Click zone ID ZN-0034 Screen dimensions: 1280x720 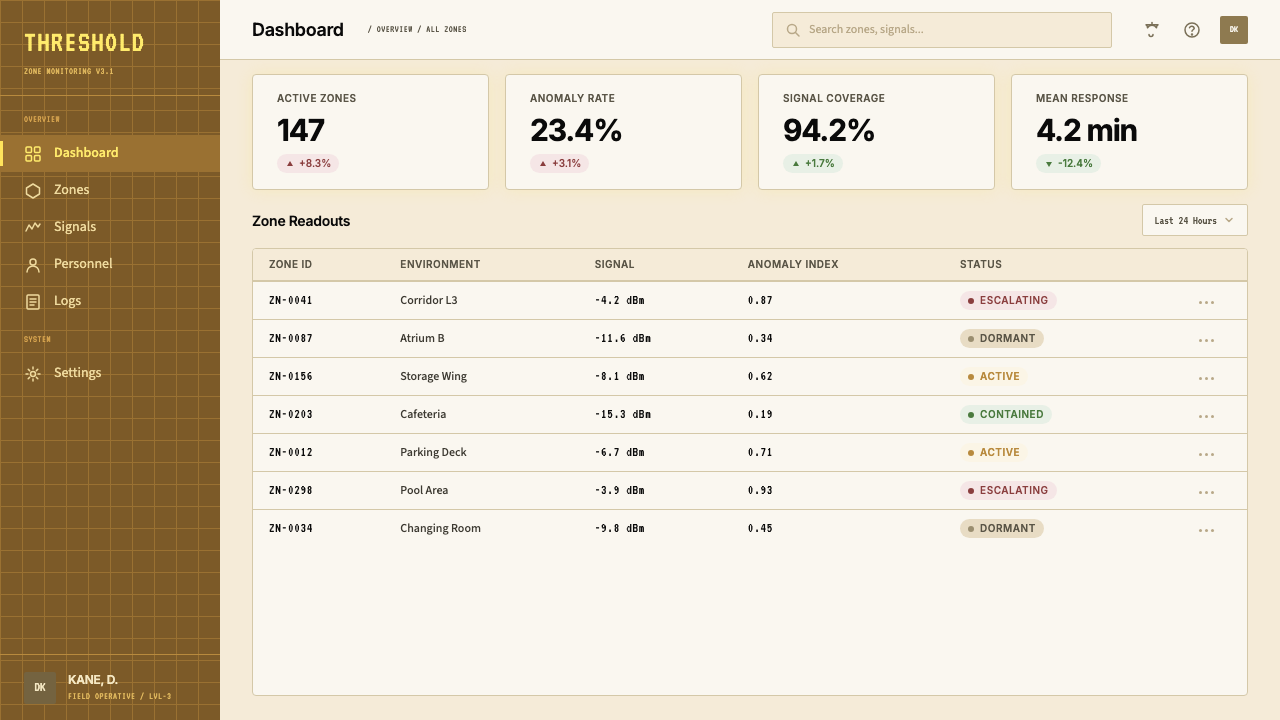click(291, 529)
